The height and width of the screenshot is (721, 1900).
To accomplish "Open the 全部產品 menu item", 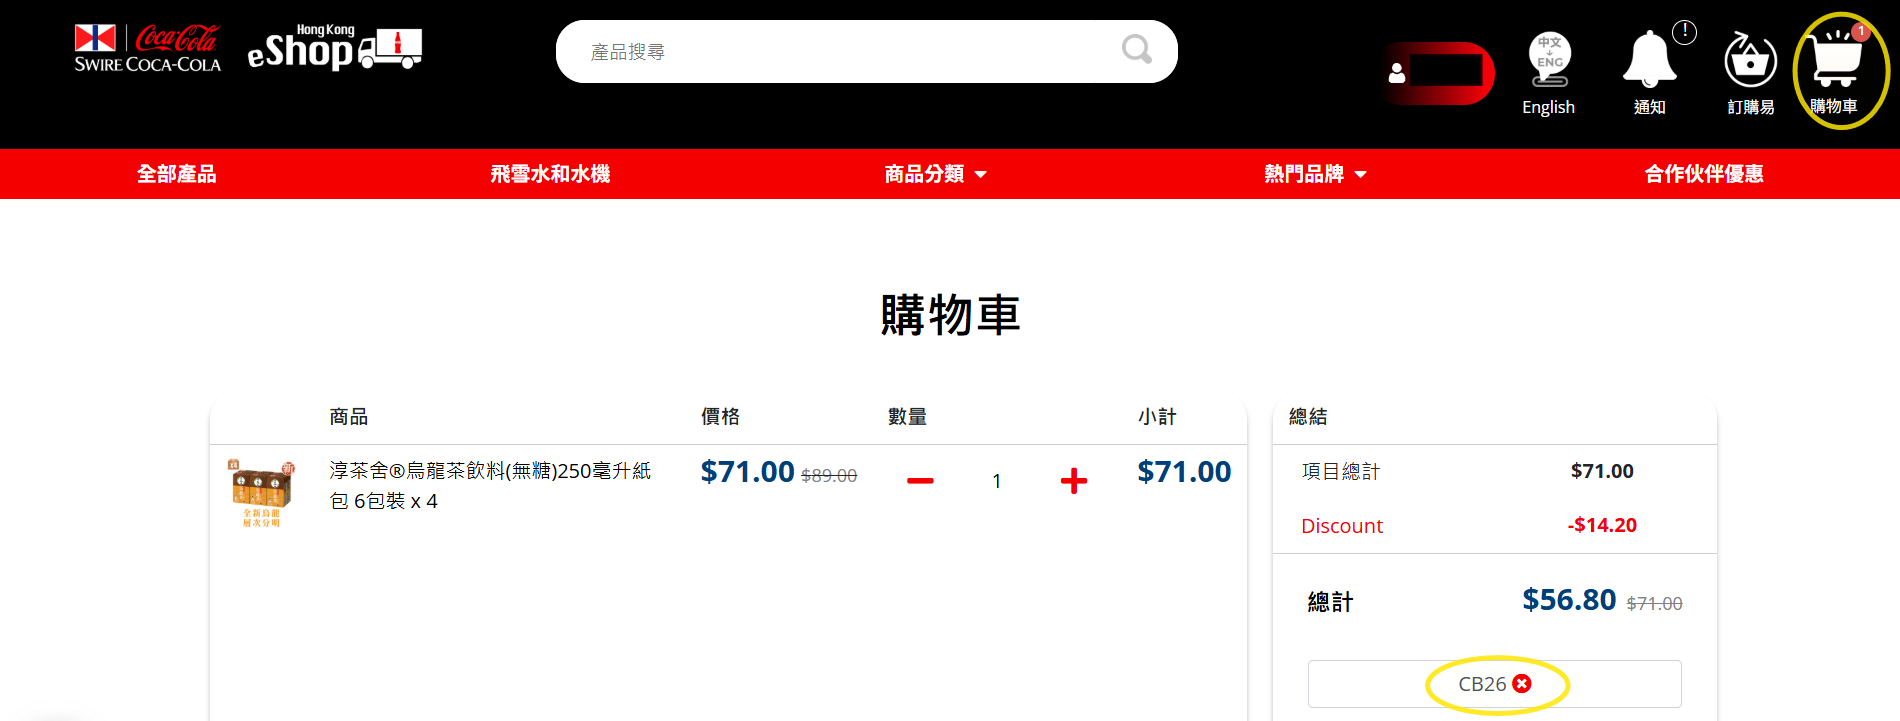I will 177,174.
